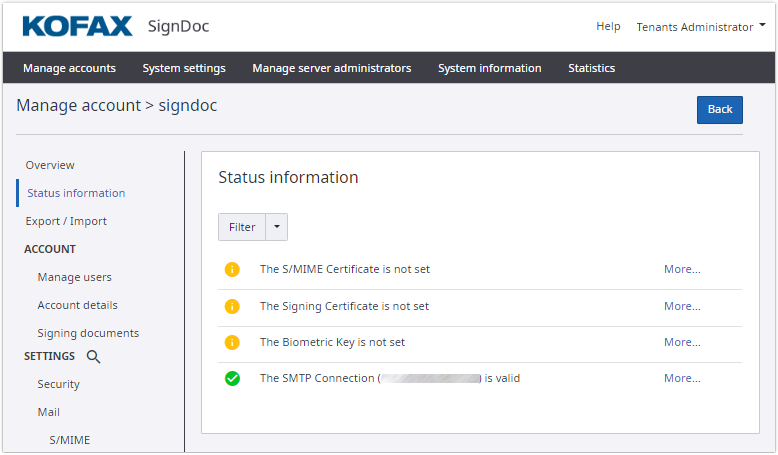This screenshot has width=778, height=455.
Task: Click the settings search magnifier icon
Action: [93, 356]
